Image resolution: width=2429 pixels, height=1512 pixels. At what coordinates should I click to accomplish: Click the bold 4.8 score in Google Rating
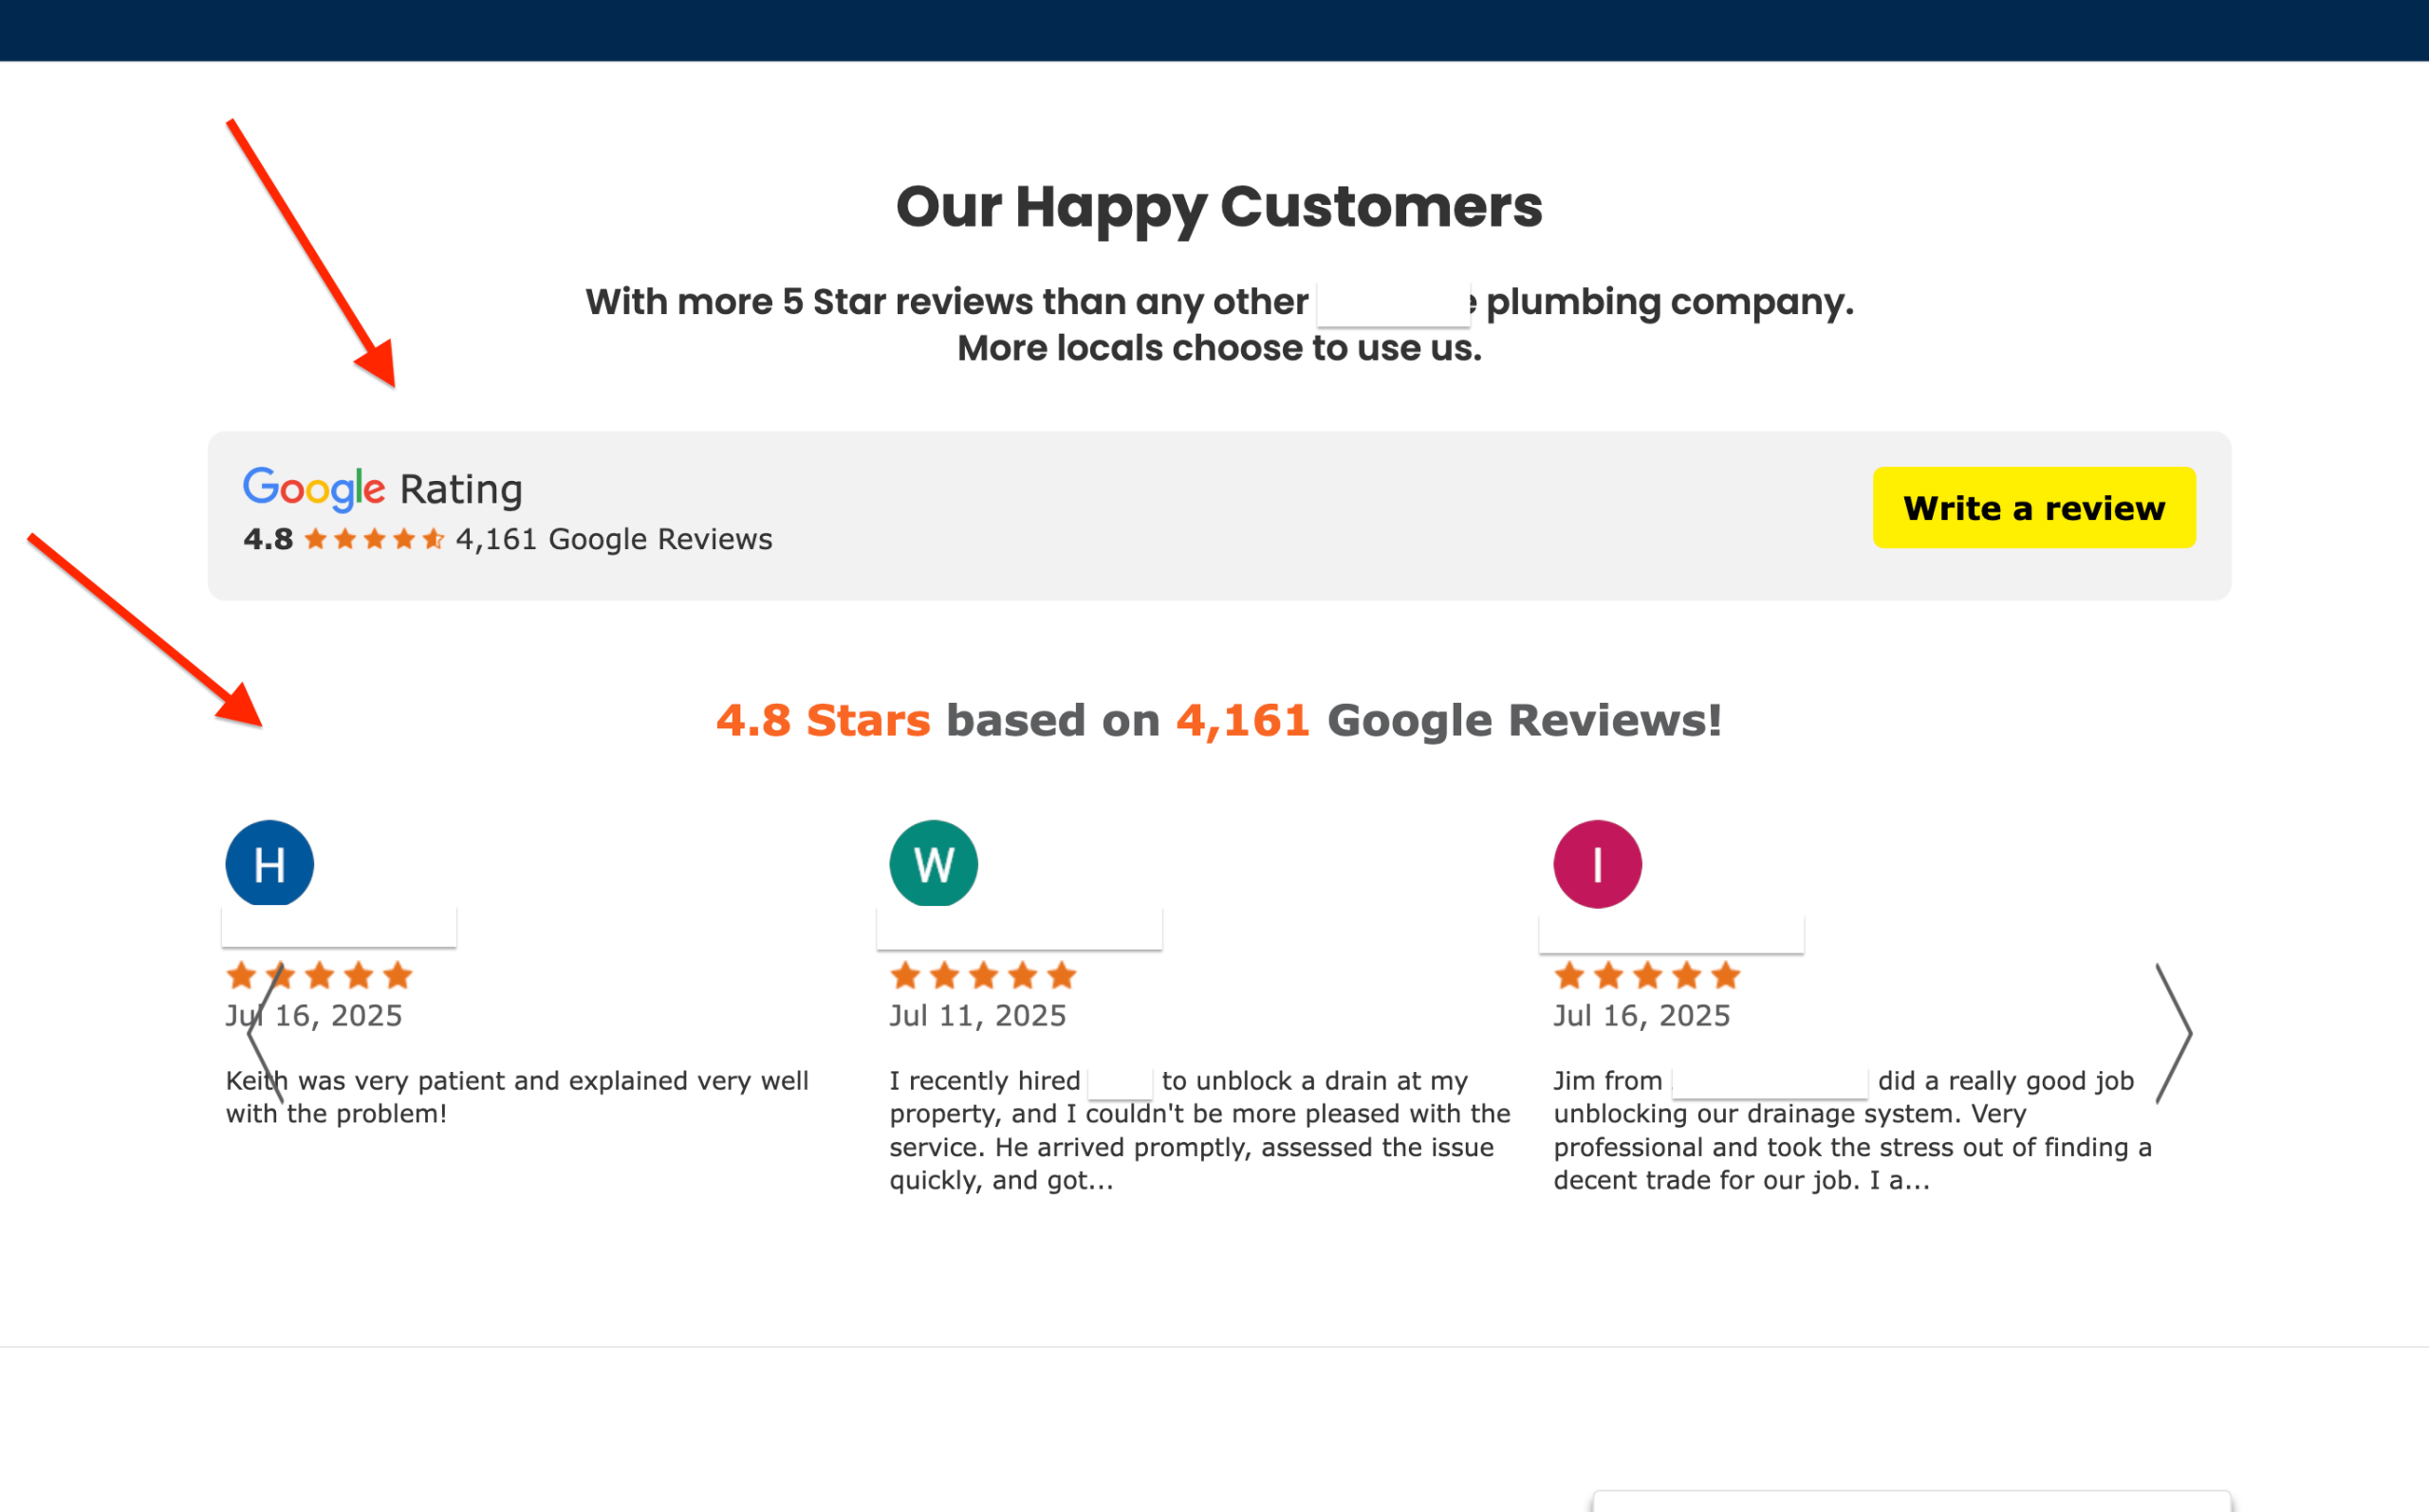[x=268, y=540]
